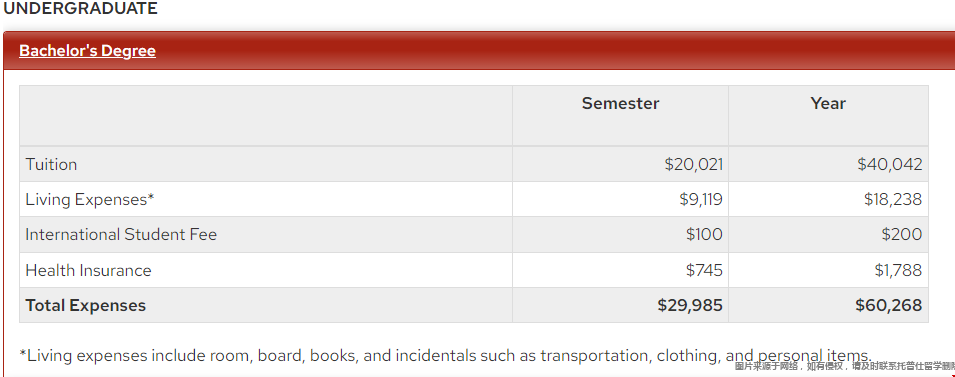Open the Bachelor's Degree link
The width and height of the screenshot is (955, 377).
(x=87, y=51)
